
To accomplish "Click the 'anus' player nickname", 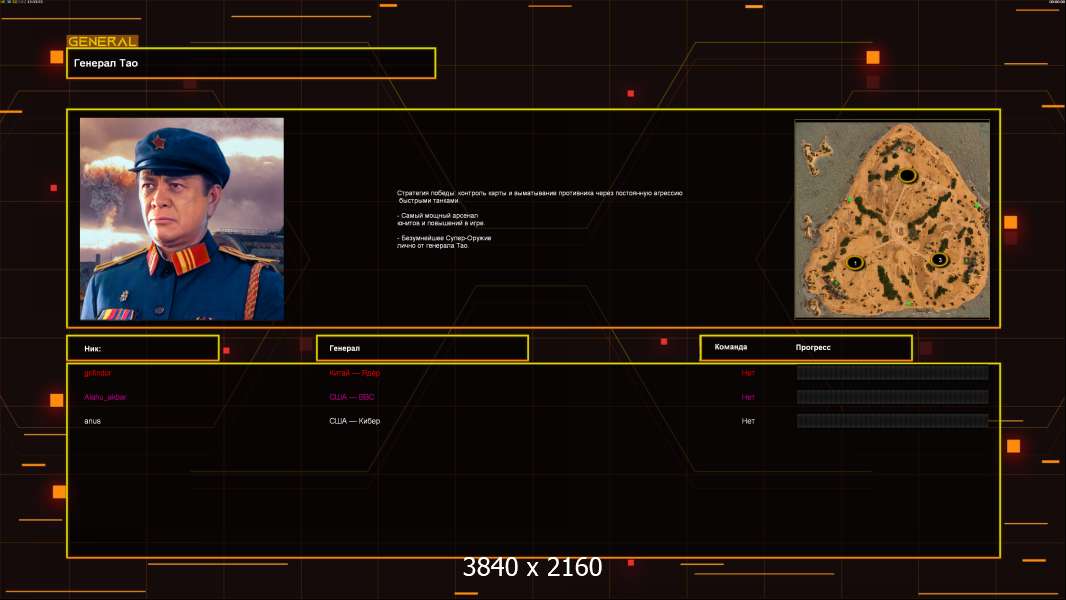I will 92,421.
